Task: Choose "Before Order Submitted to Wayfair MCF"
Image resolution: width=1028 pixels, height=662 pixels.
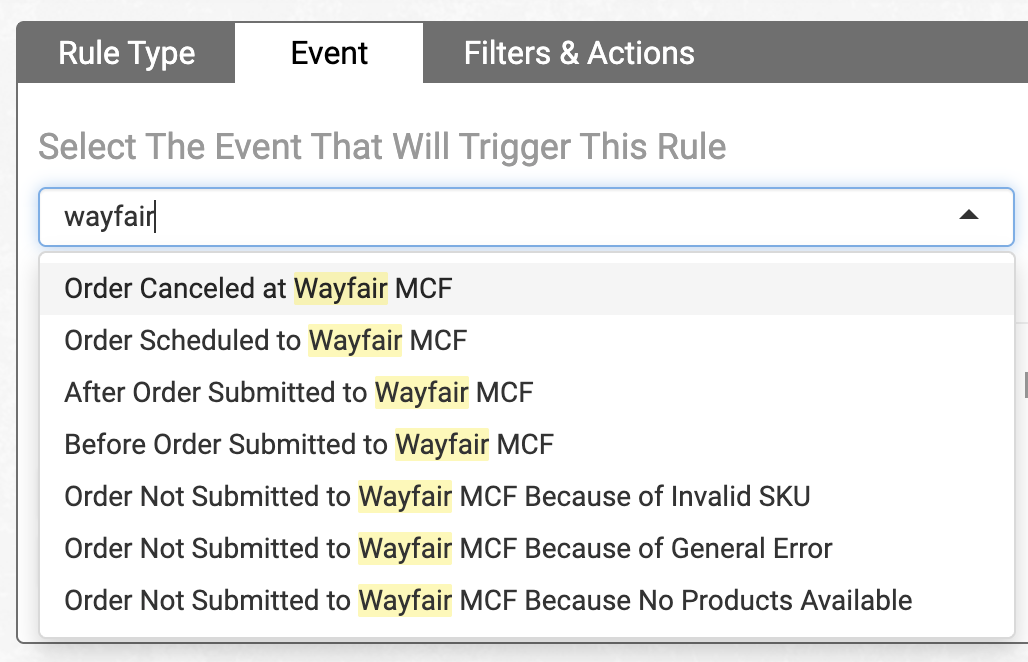Action: tap(309, 444)
